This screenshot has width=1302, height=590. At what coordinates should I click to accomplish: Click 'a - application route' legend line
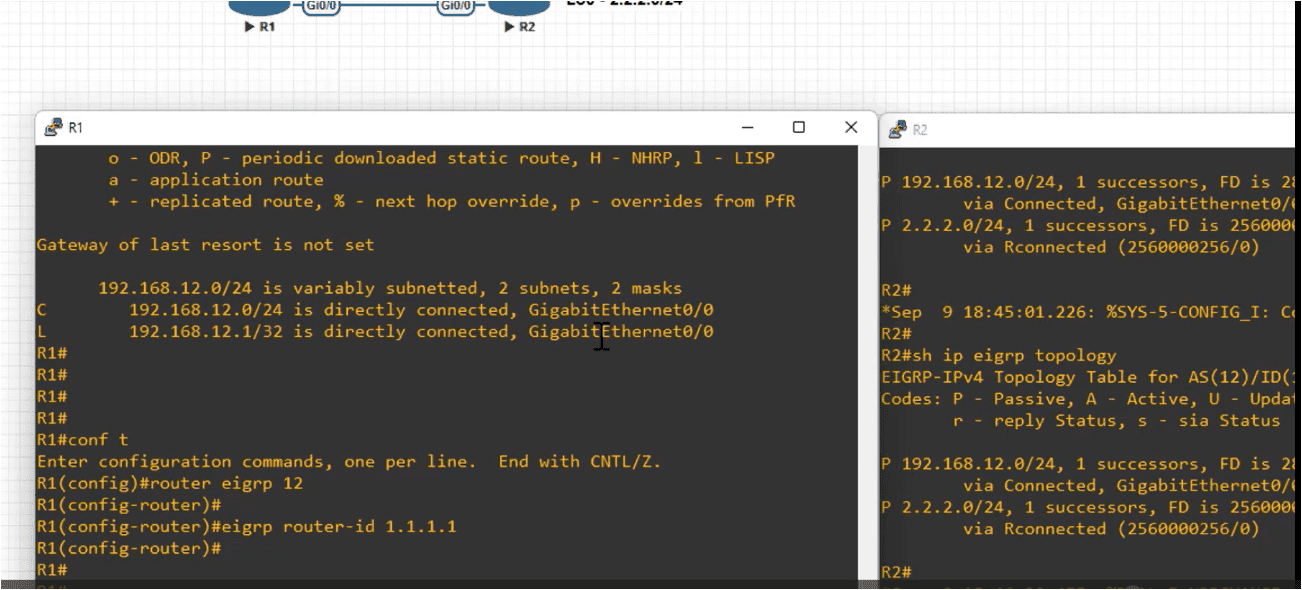pyautogui.click(x=216, y=180)
